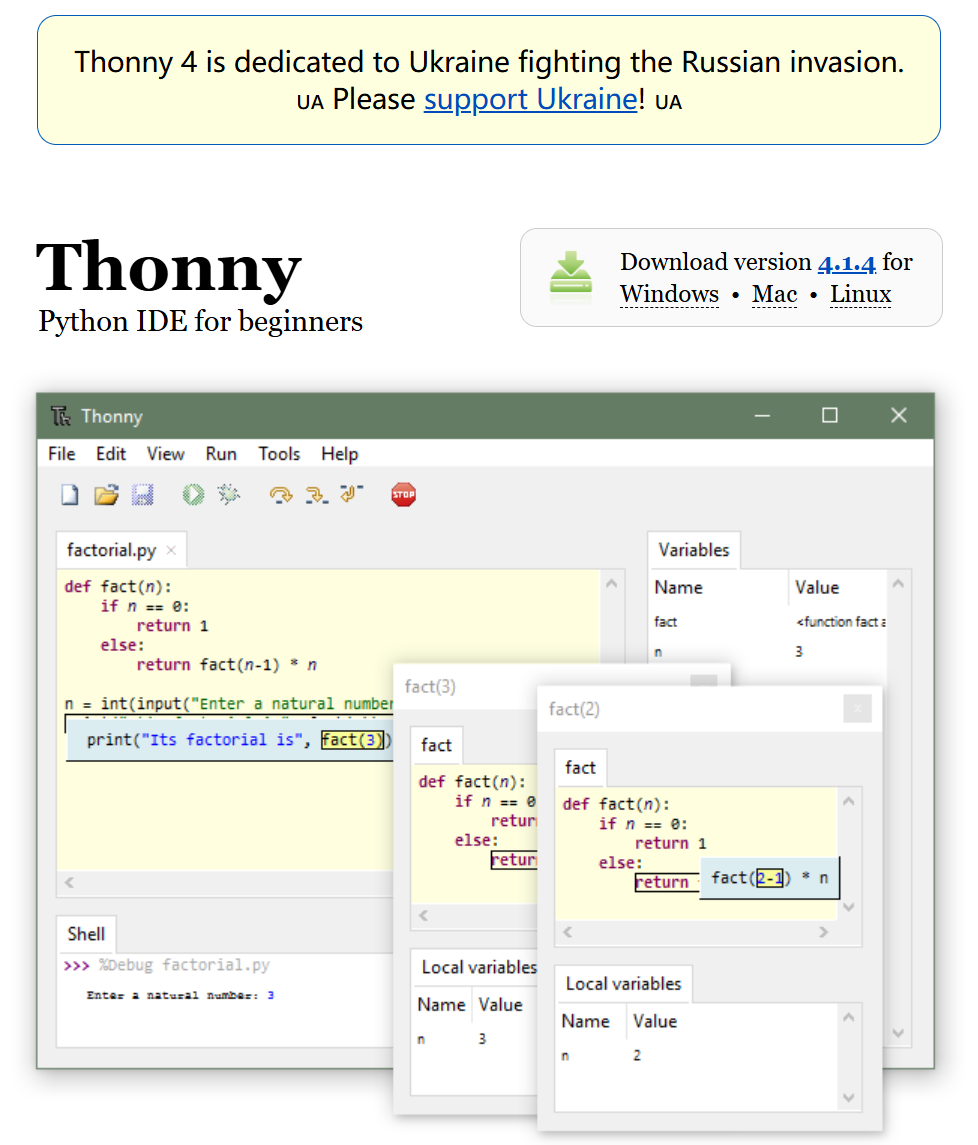Click fact(3) code scroll left arrow
The image size is (978, 1145).
(424, 915)
